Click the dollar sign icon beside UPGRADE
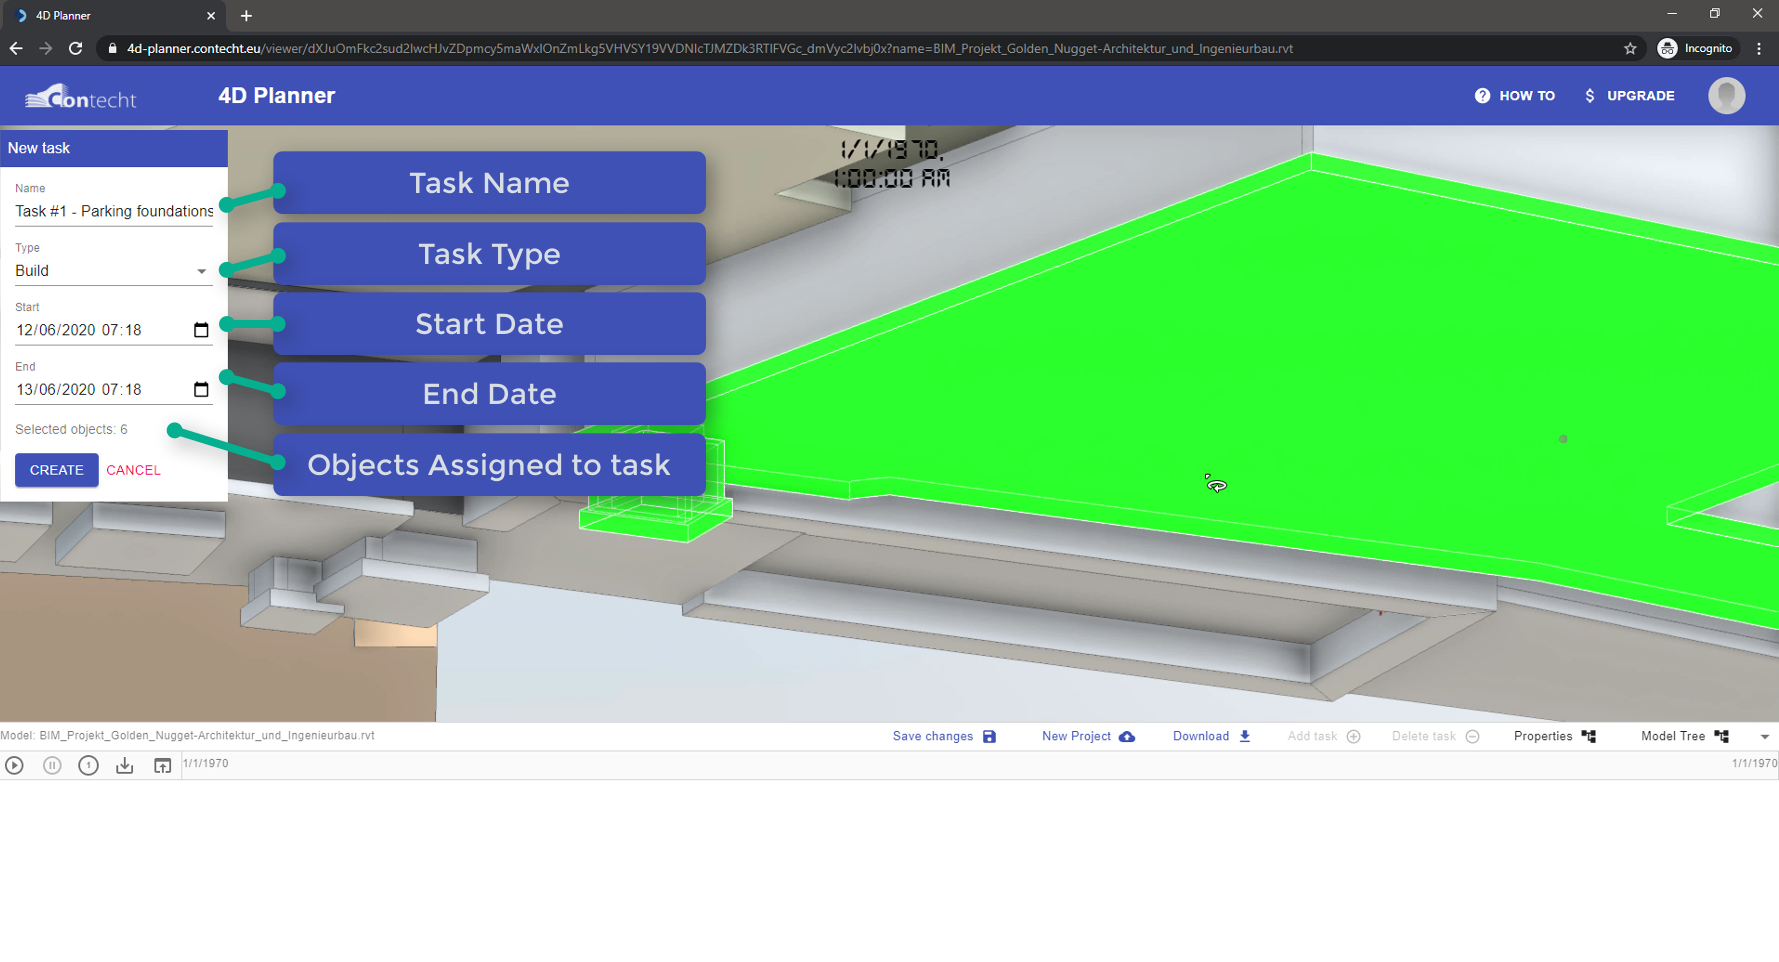Screen dimensions: 1779x962 point(1590,96)
